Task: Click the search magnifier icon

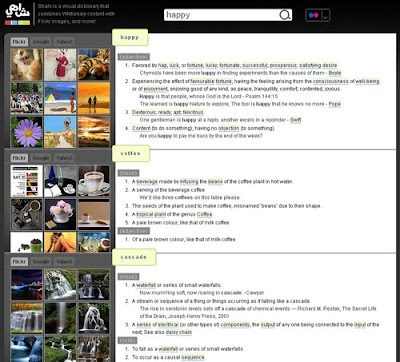Action: point(285,15)
